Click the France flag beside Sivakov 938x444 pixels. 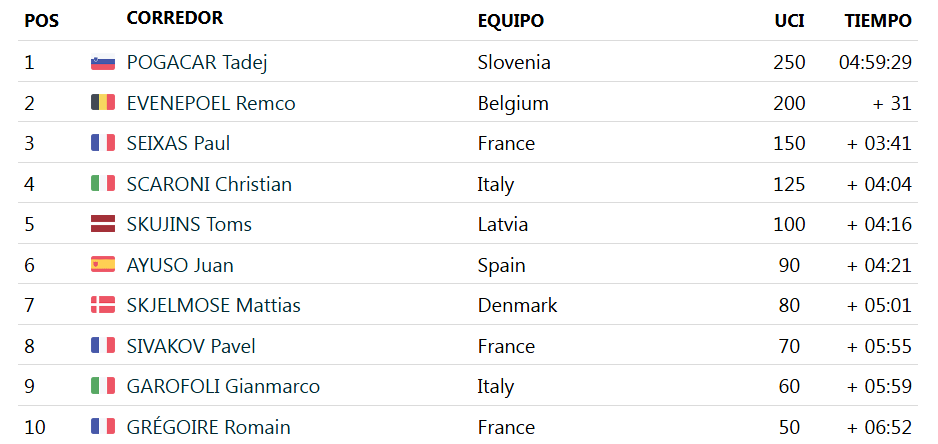click(x=103, y=346)
